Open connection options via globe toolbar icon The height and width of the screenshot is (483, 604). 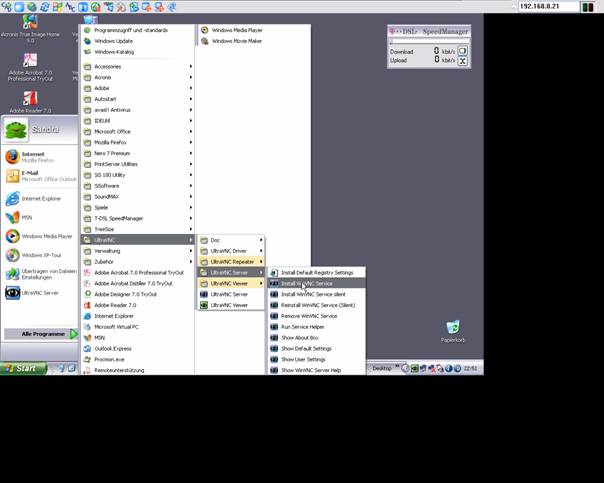tap(32, 7)
